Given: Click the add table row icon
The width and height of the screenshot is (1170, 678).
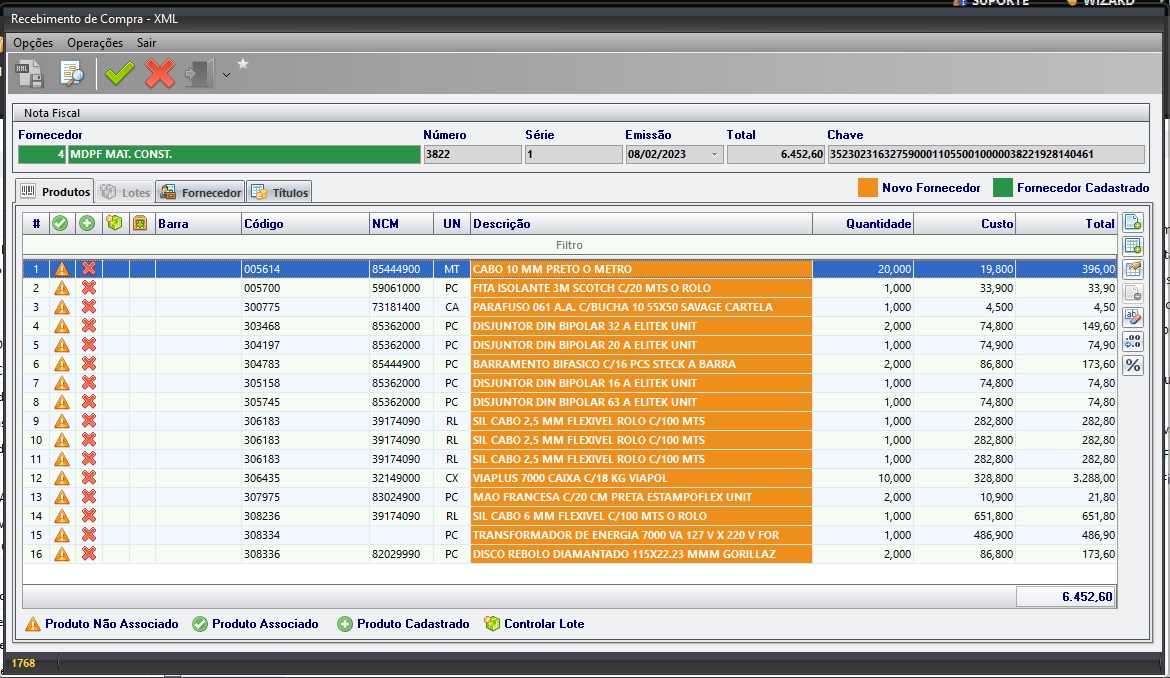Looking at the screenshot, I should (1133, 246).
